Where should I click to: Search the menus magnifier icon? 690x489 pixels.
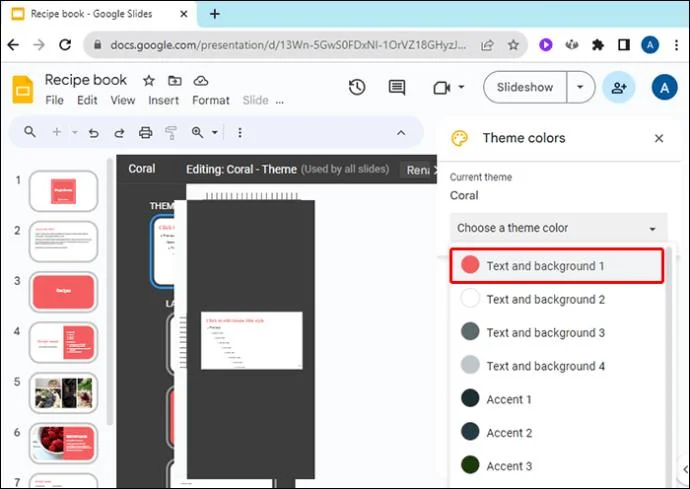tap(29, 132)
